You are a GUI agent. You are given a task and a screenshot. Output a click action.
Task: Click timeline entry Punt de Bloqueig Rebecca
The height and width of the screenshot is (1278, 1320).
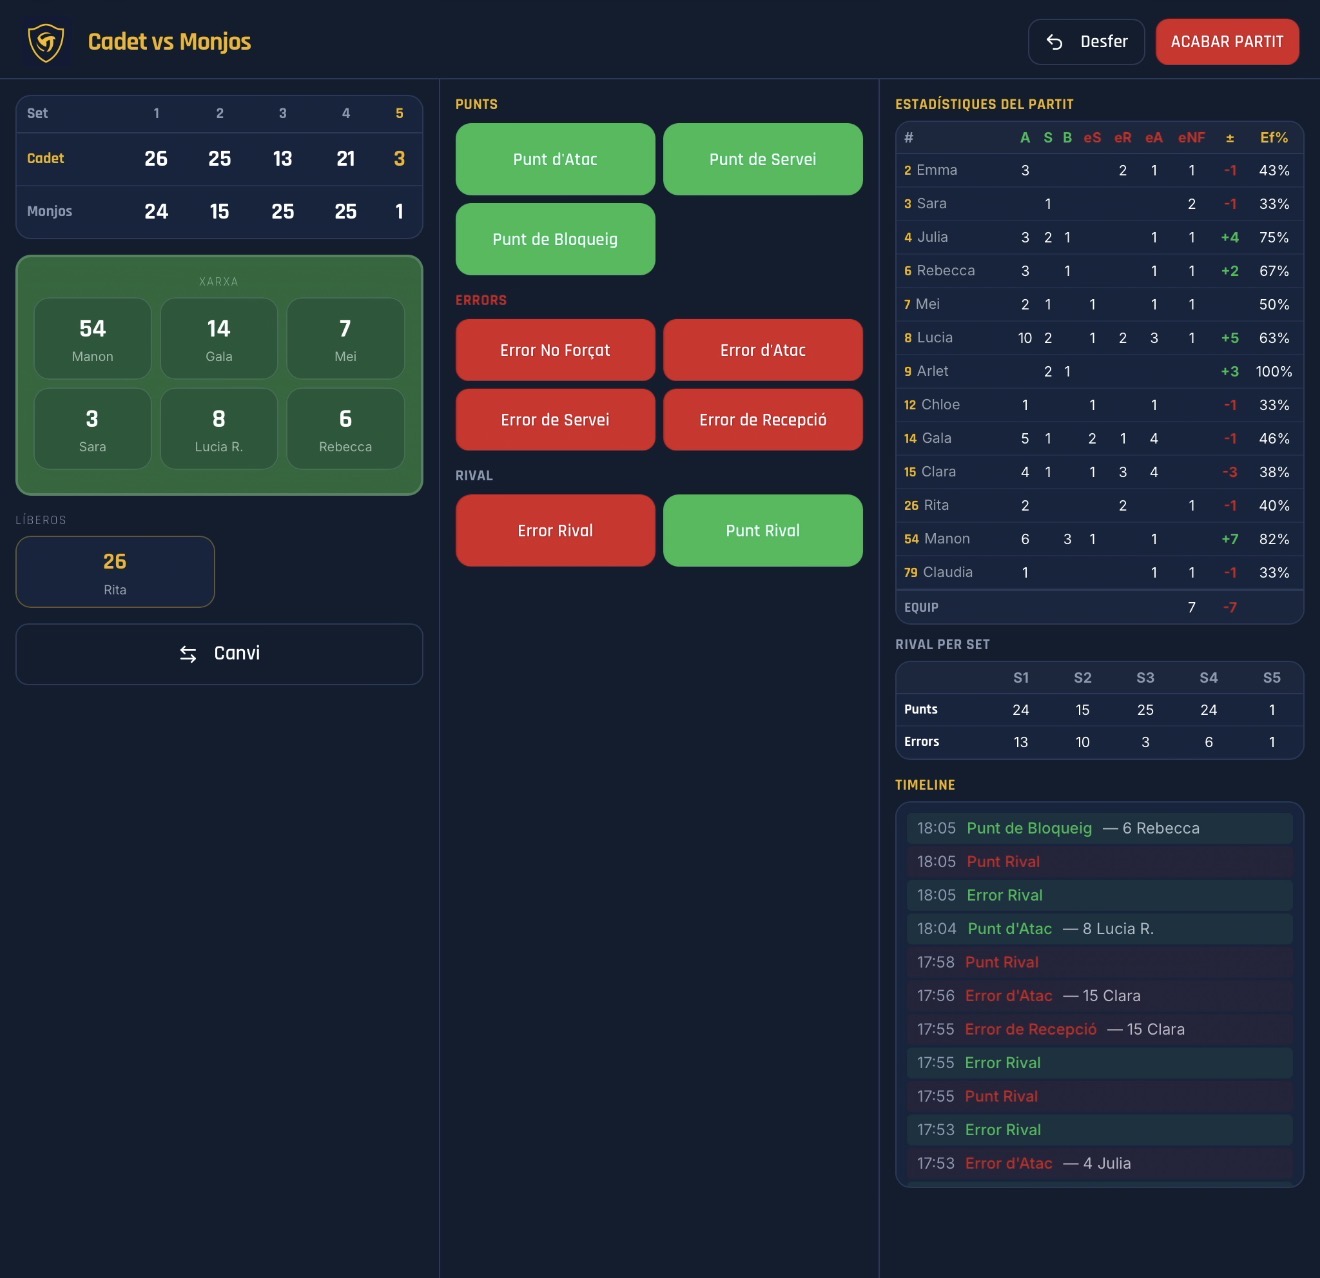pyautogui.click(x=1099, y=828)
